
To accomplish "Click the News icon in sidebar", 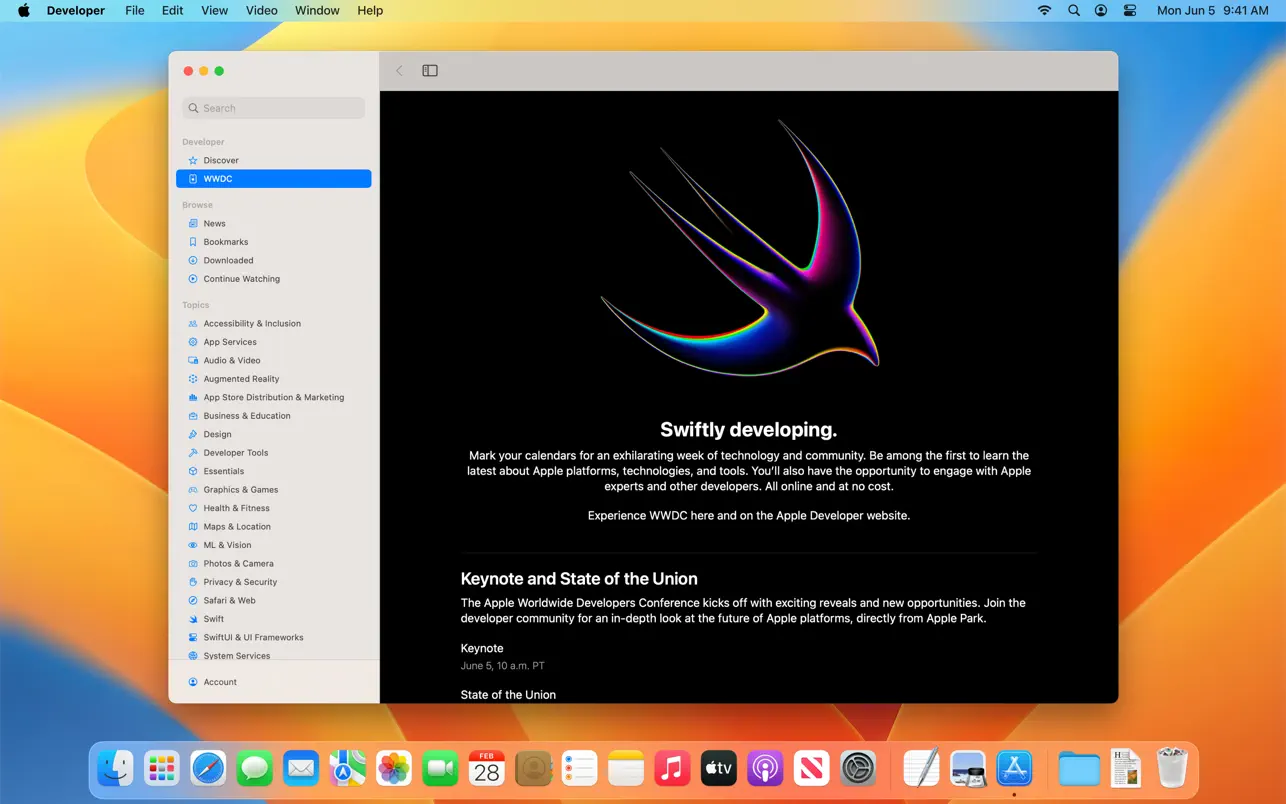I will (x=193, y=223).
